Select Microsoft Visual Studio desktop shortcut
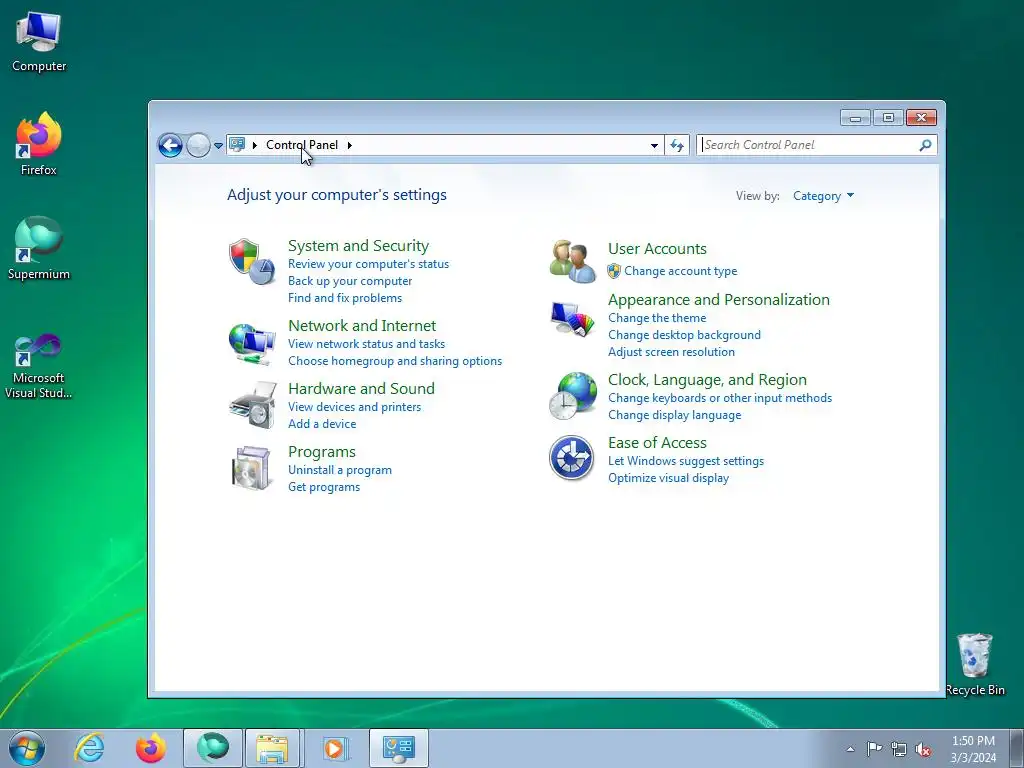The image size is (1024, 768). (39, 366)
